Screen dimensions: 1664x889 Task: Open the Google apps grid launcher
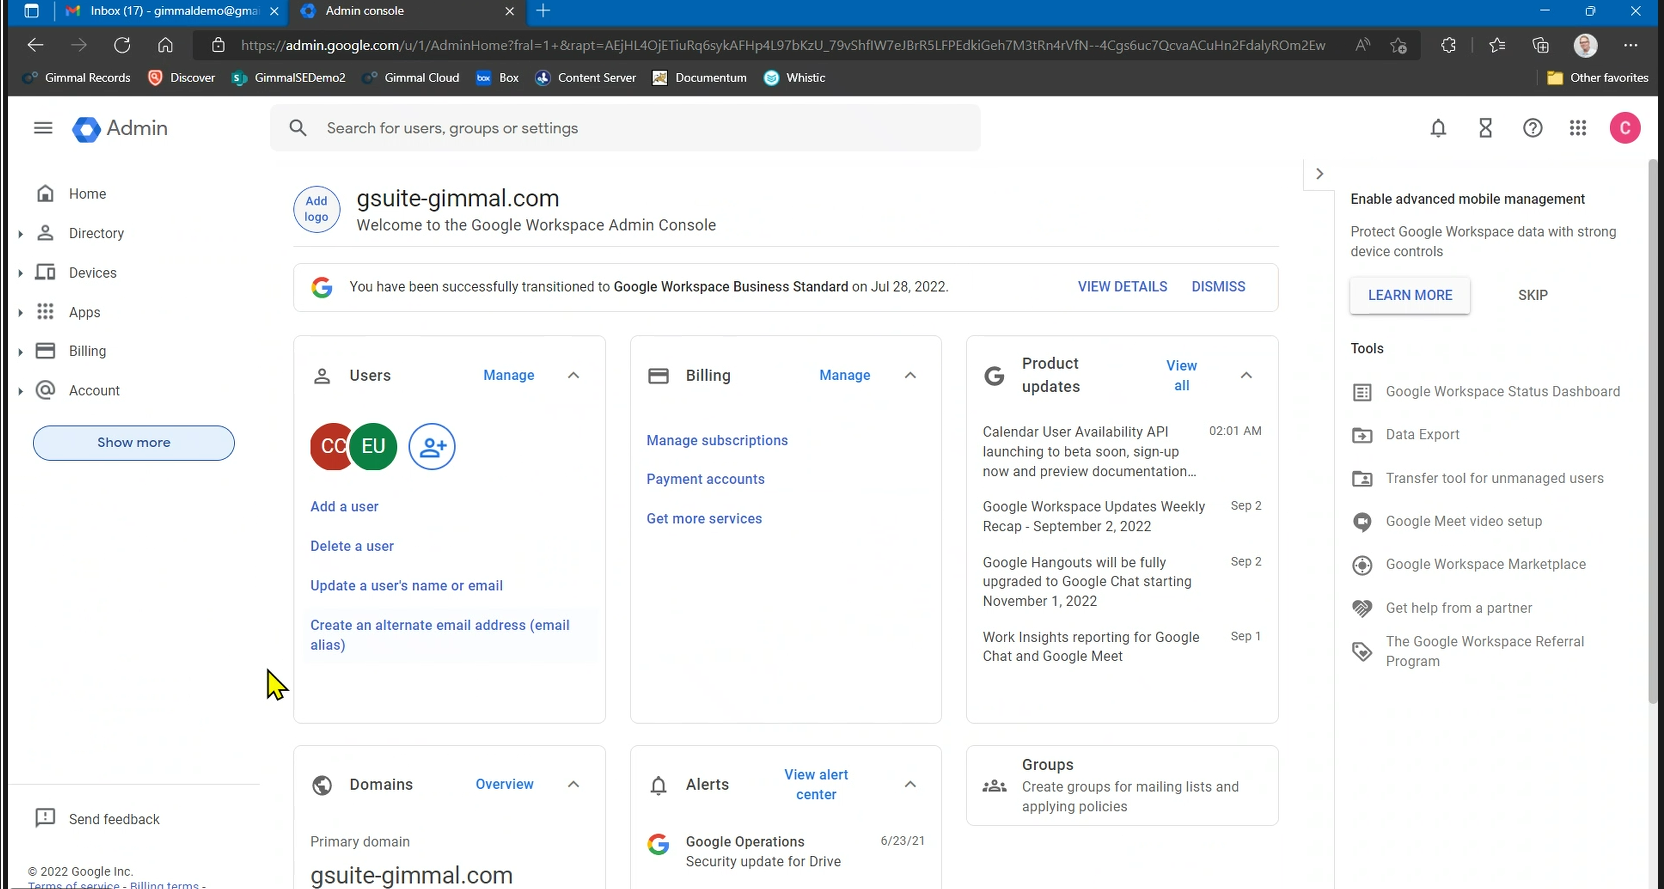pyautogui.click(x=1578, y=128)
